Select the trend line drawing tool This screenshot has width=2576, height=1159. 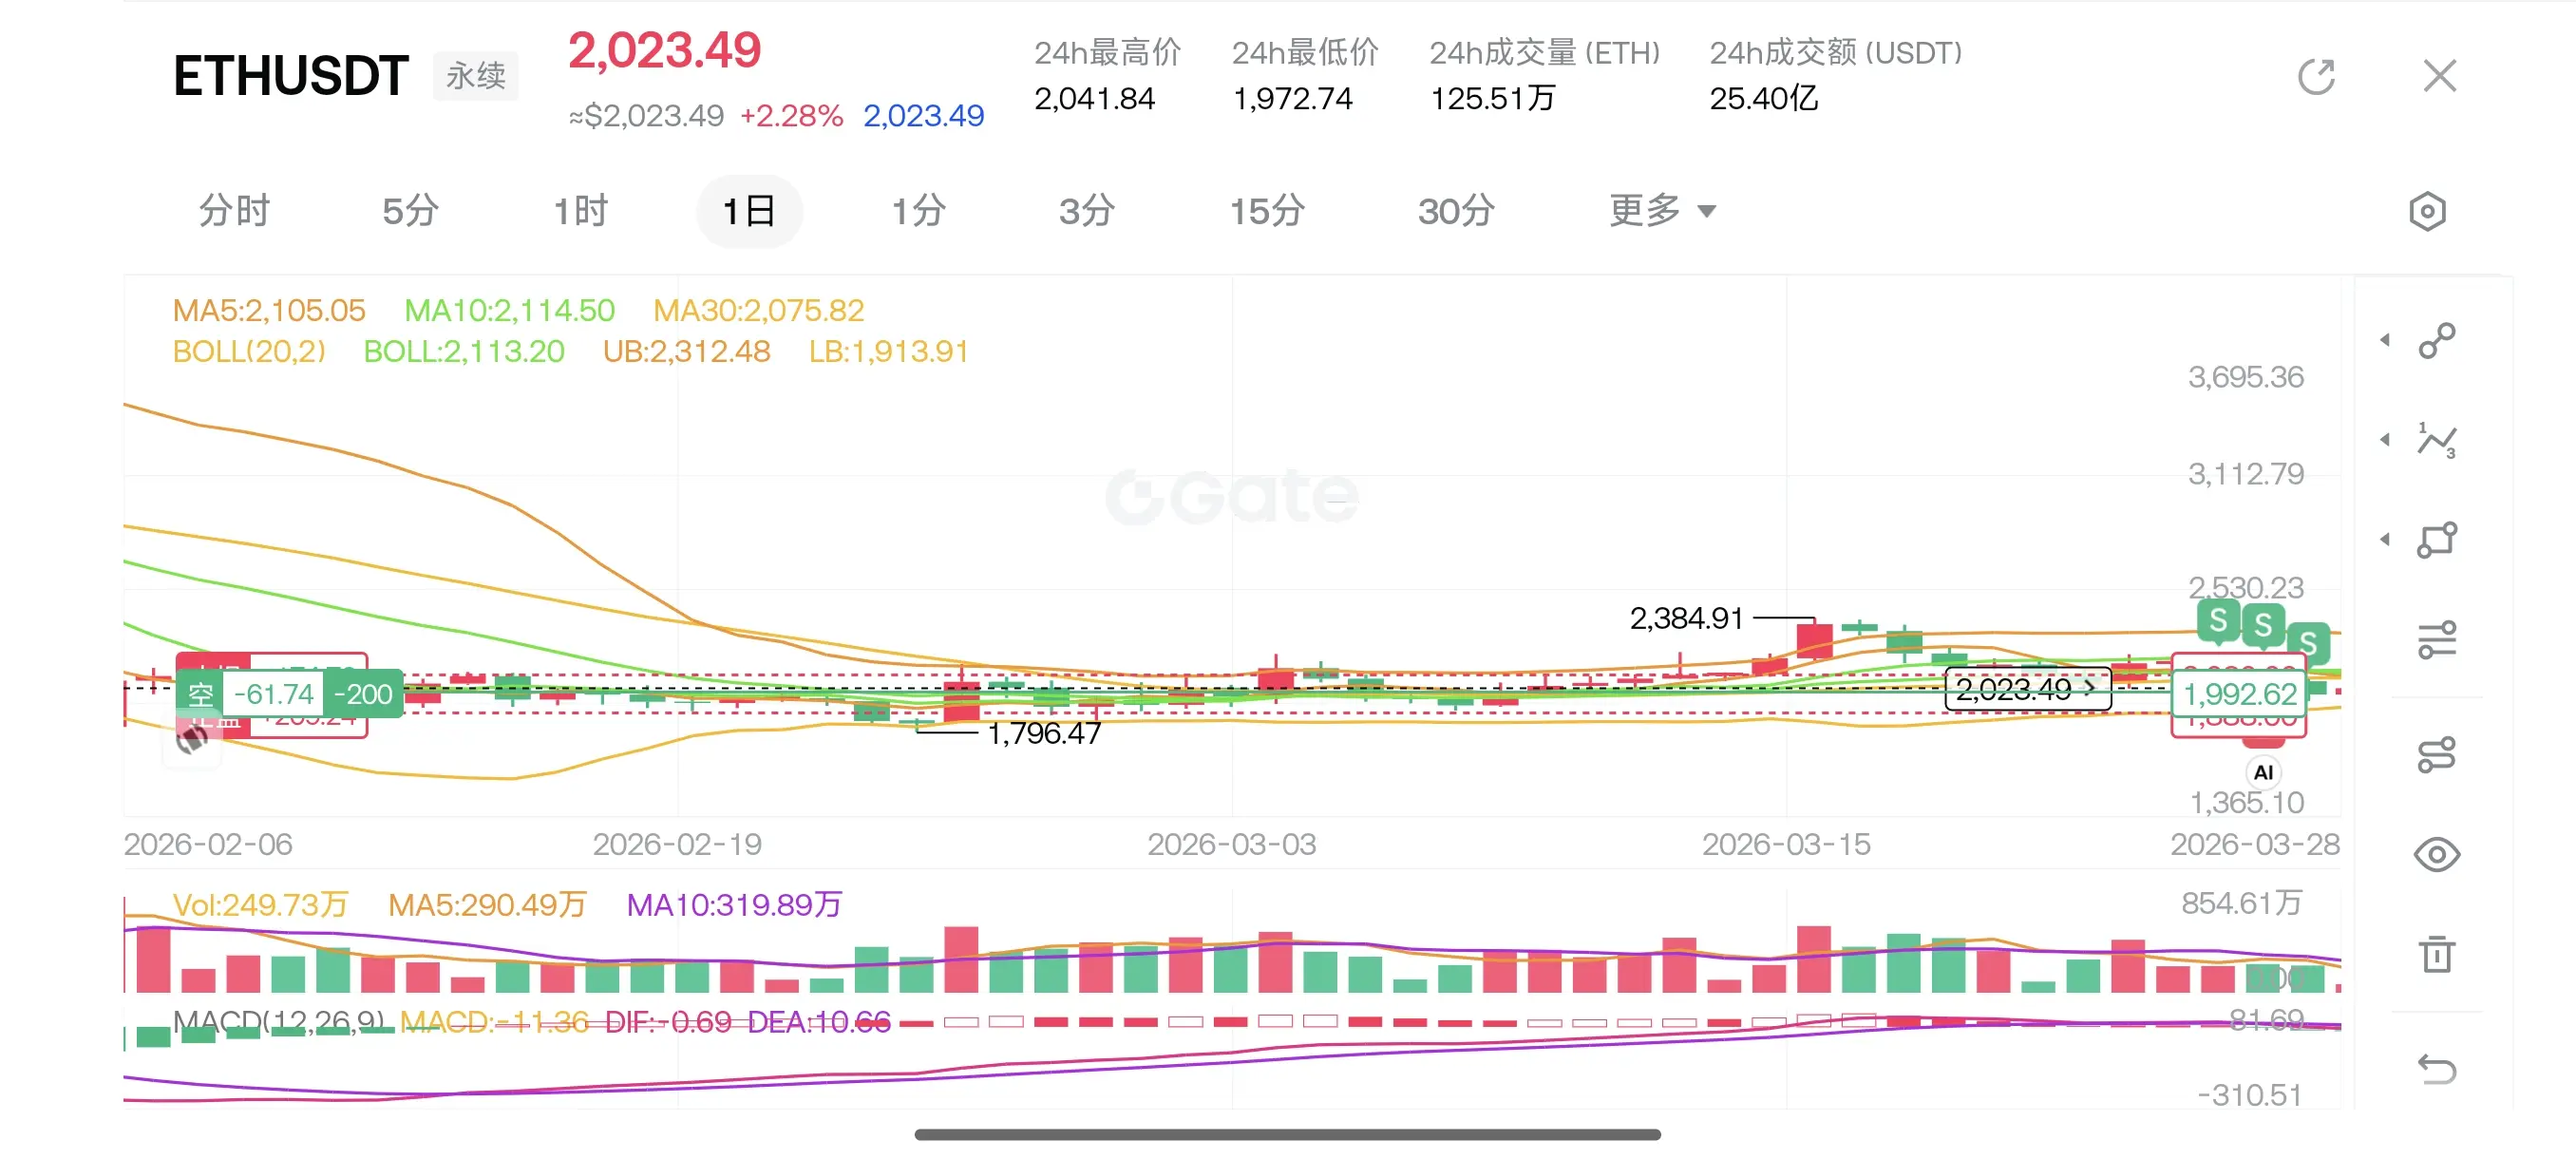tap(2436, 341)
